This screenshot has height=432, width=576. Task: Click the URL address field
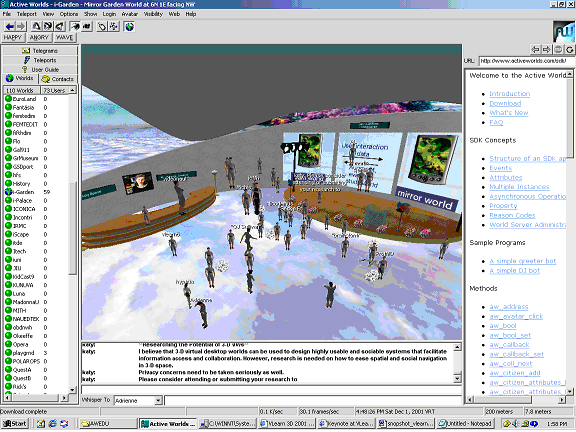[527, 61]
